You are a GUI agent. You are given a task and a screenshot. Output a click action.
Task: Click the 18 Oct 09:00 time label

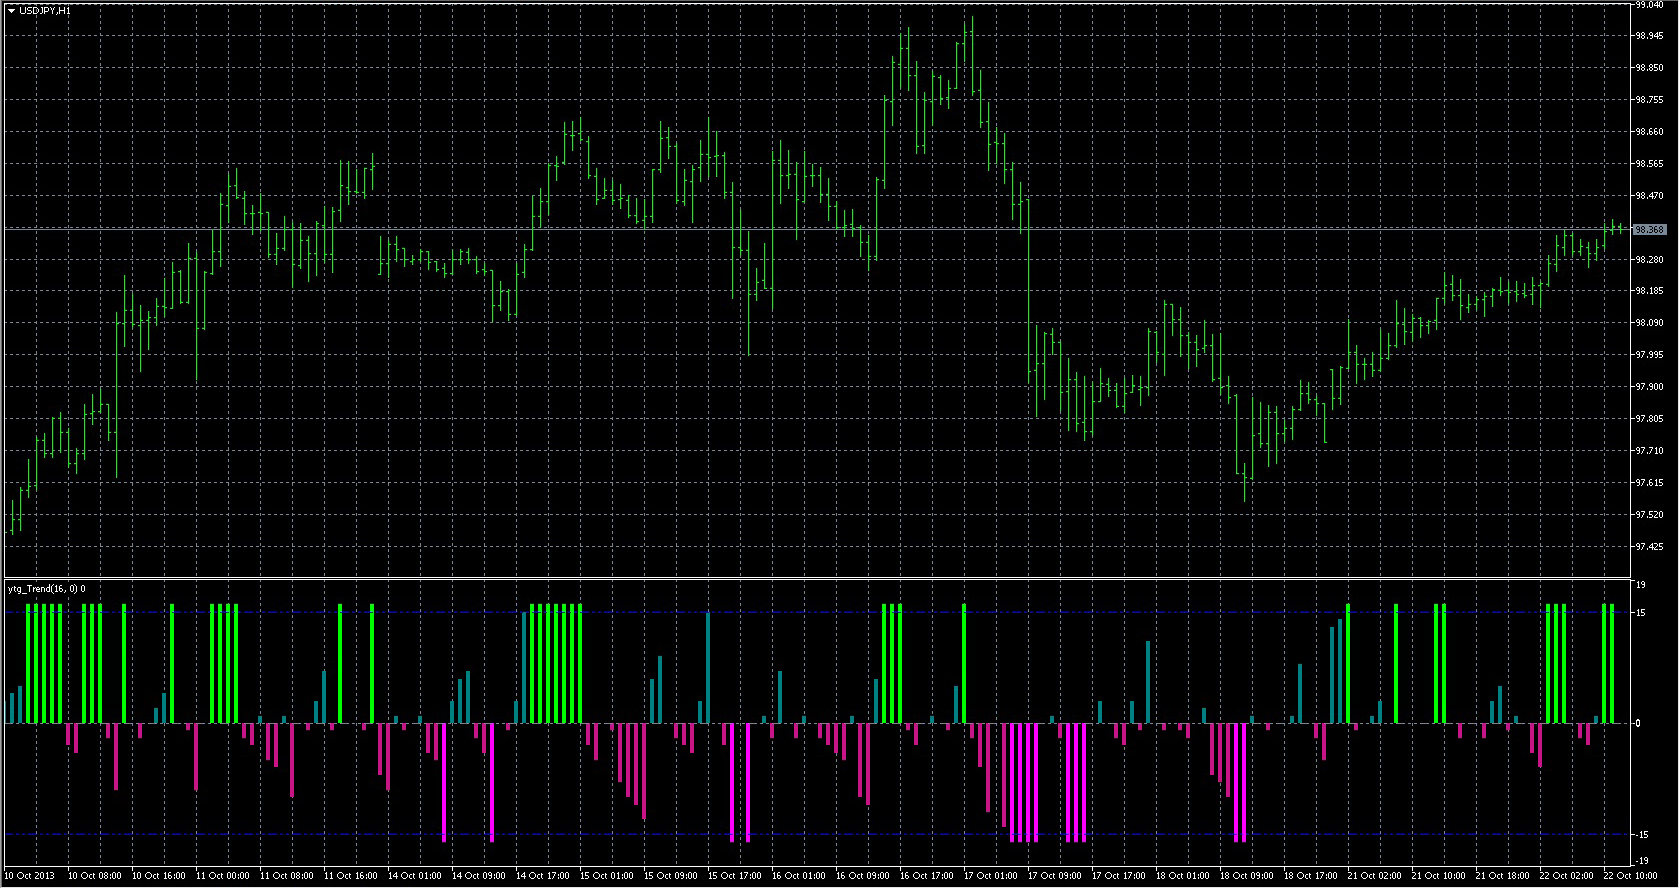(1247, 876)
